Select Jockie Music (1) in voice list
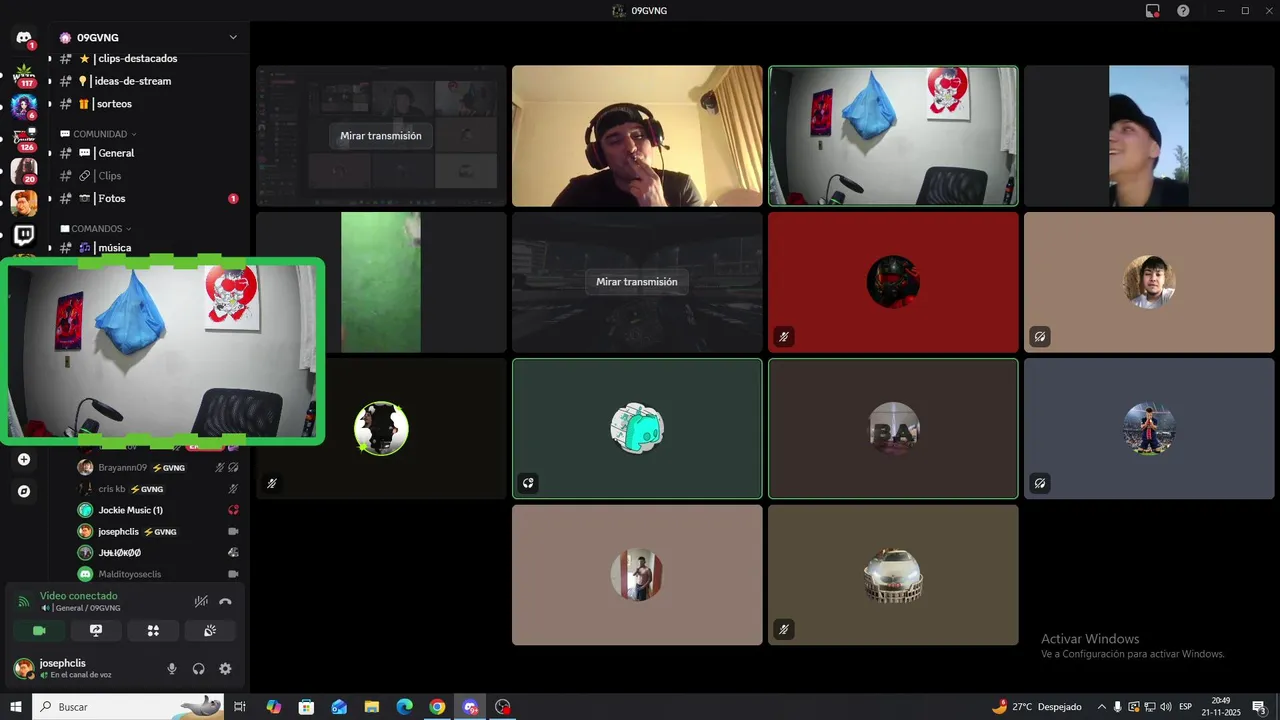This screenshot has width=1280, height=720. (158, 510)
